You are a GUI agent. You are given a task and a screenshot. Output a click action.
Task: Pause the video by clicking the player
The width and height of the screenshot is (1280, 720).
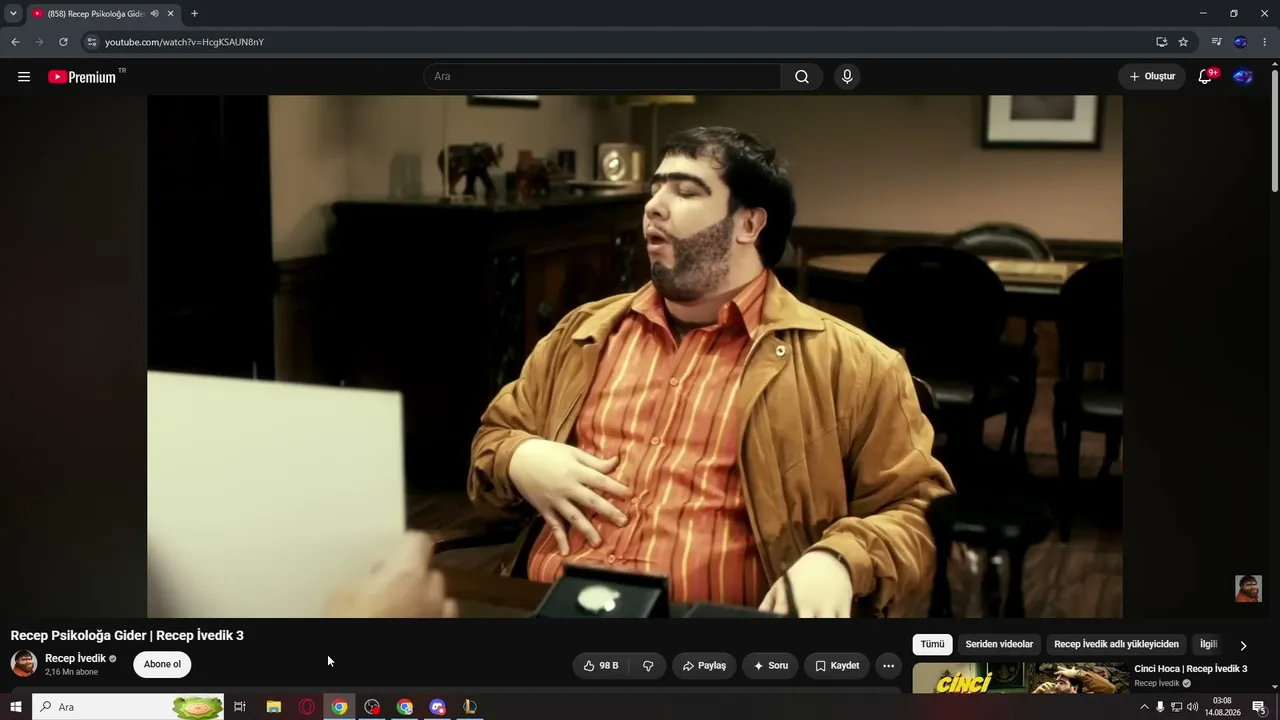click(x=635, y=356)
